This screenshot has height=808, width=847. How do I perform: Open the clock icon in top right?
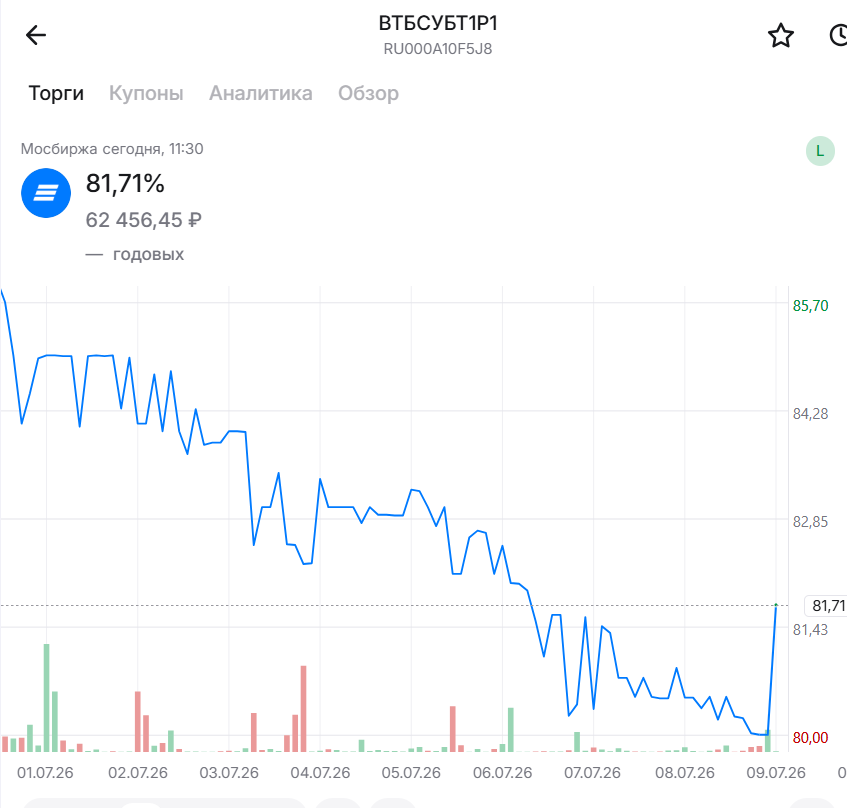click(838, 36)
